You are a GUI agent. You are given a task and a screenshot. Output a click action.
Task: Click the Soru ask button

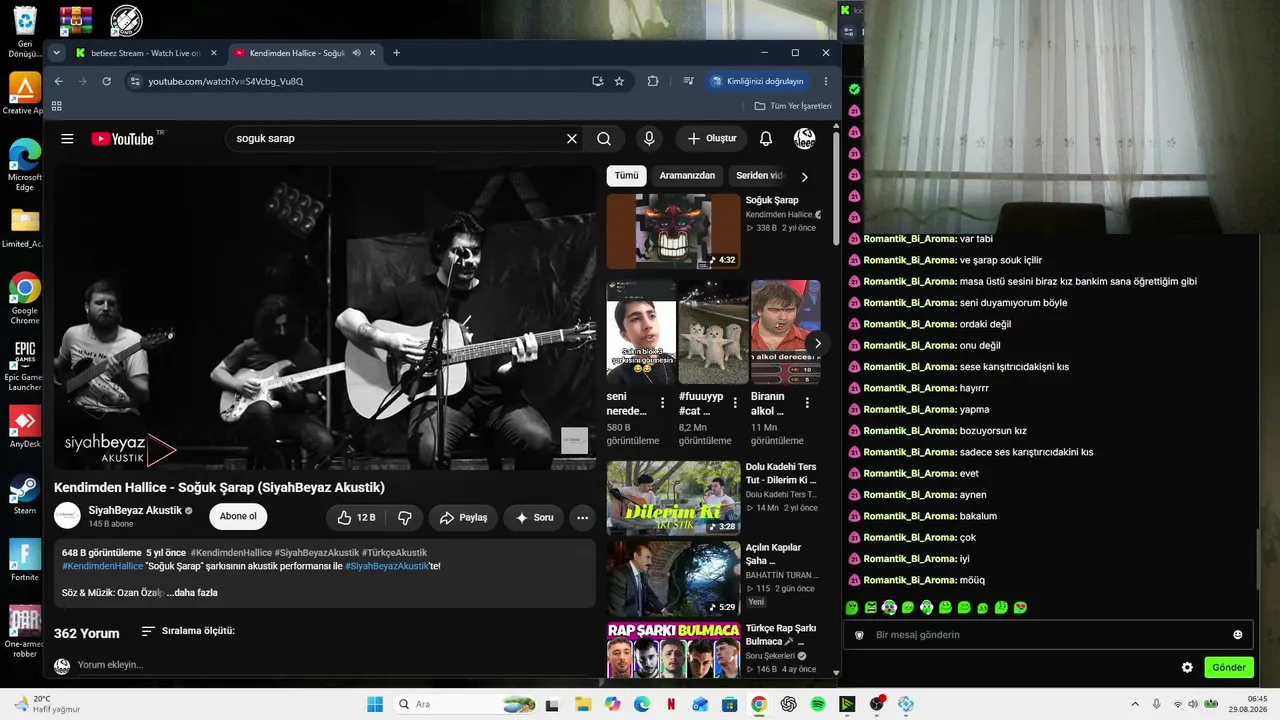pos(533,517)
